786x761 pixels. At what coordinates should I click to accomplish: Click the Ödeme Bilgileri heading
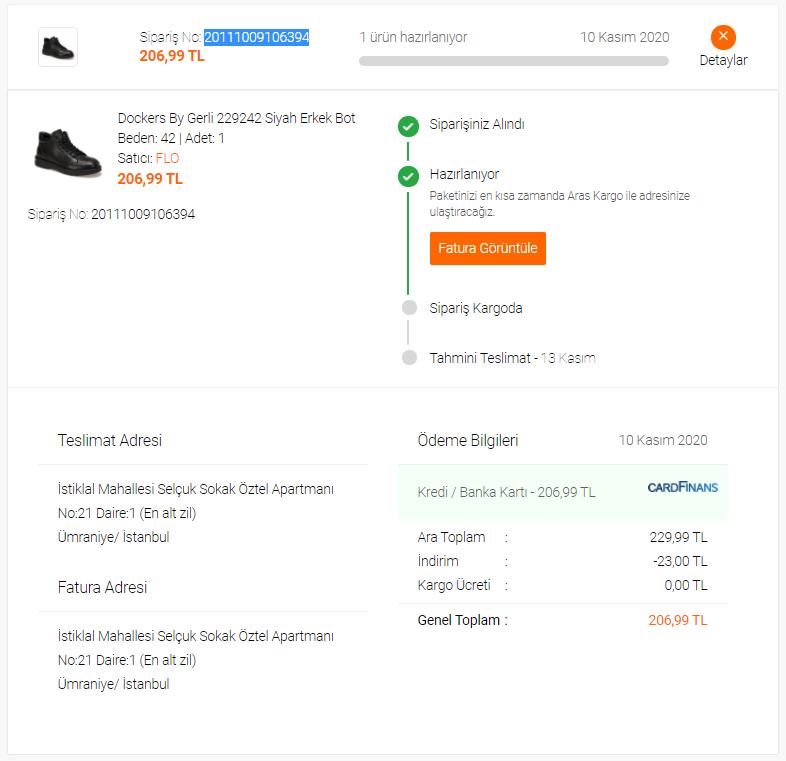coord(468,440)
